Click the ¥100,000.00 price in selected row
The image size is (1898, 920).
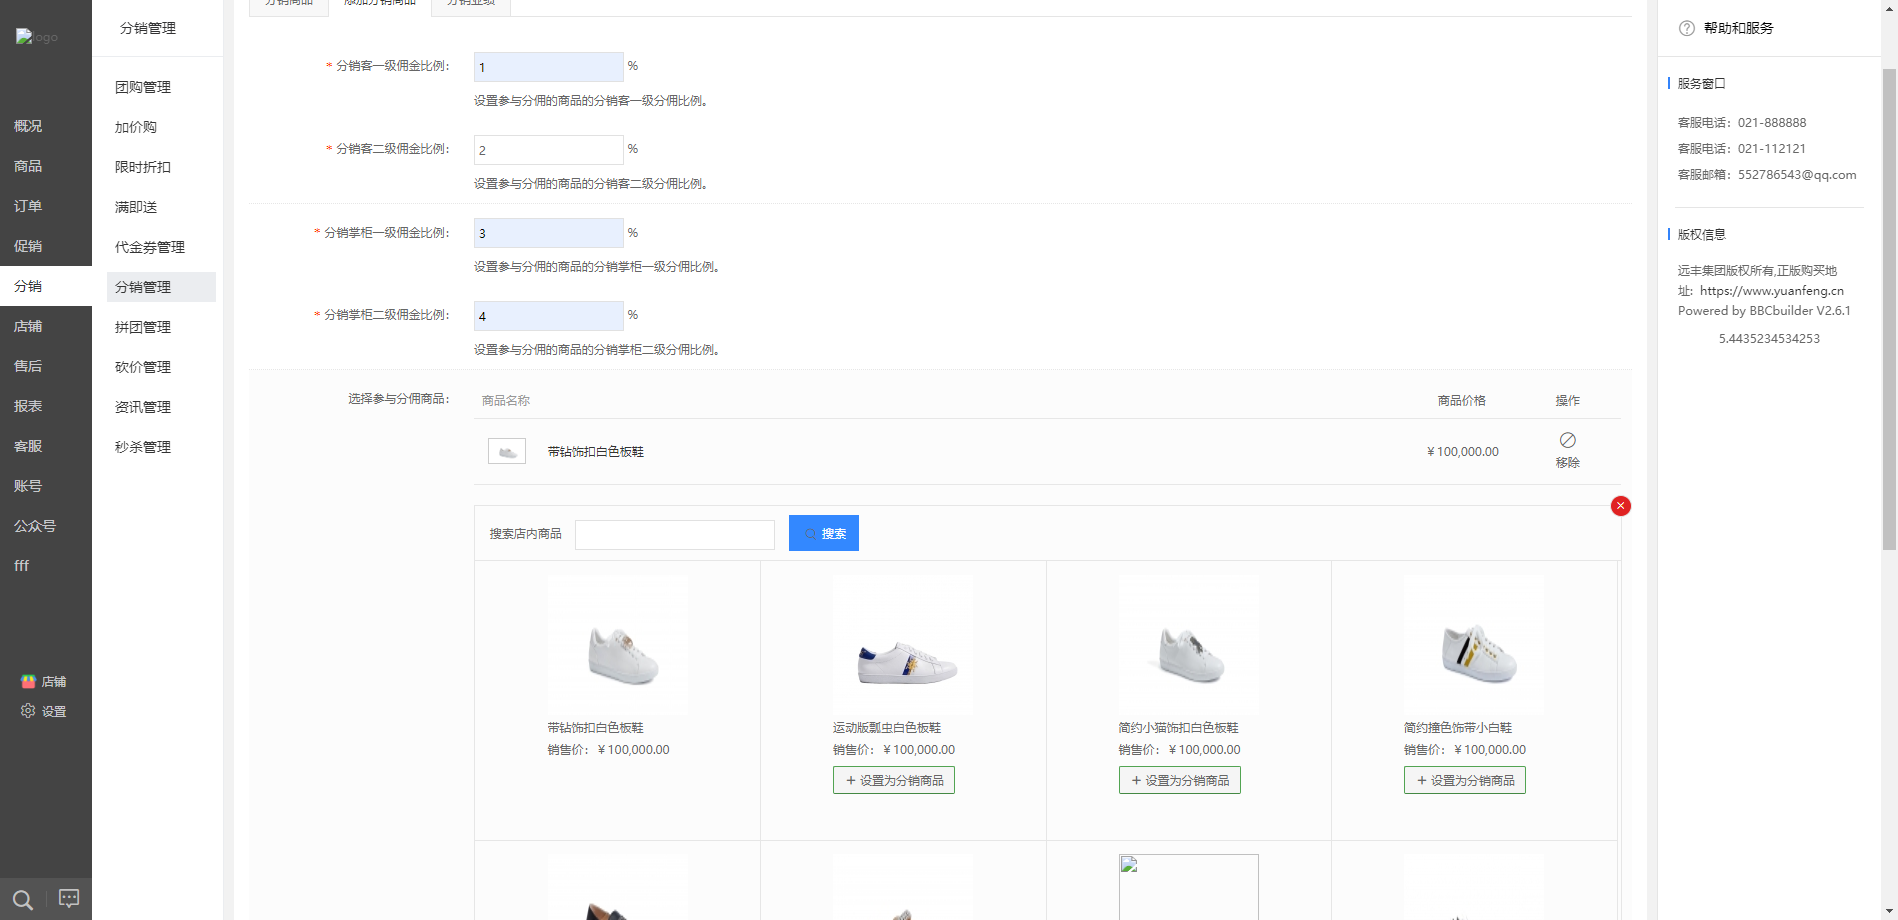point(1463,451)
